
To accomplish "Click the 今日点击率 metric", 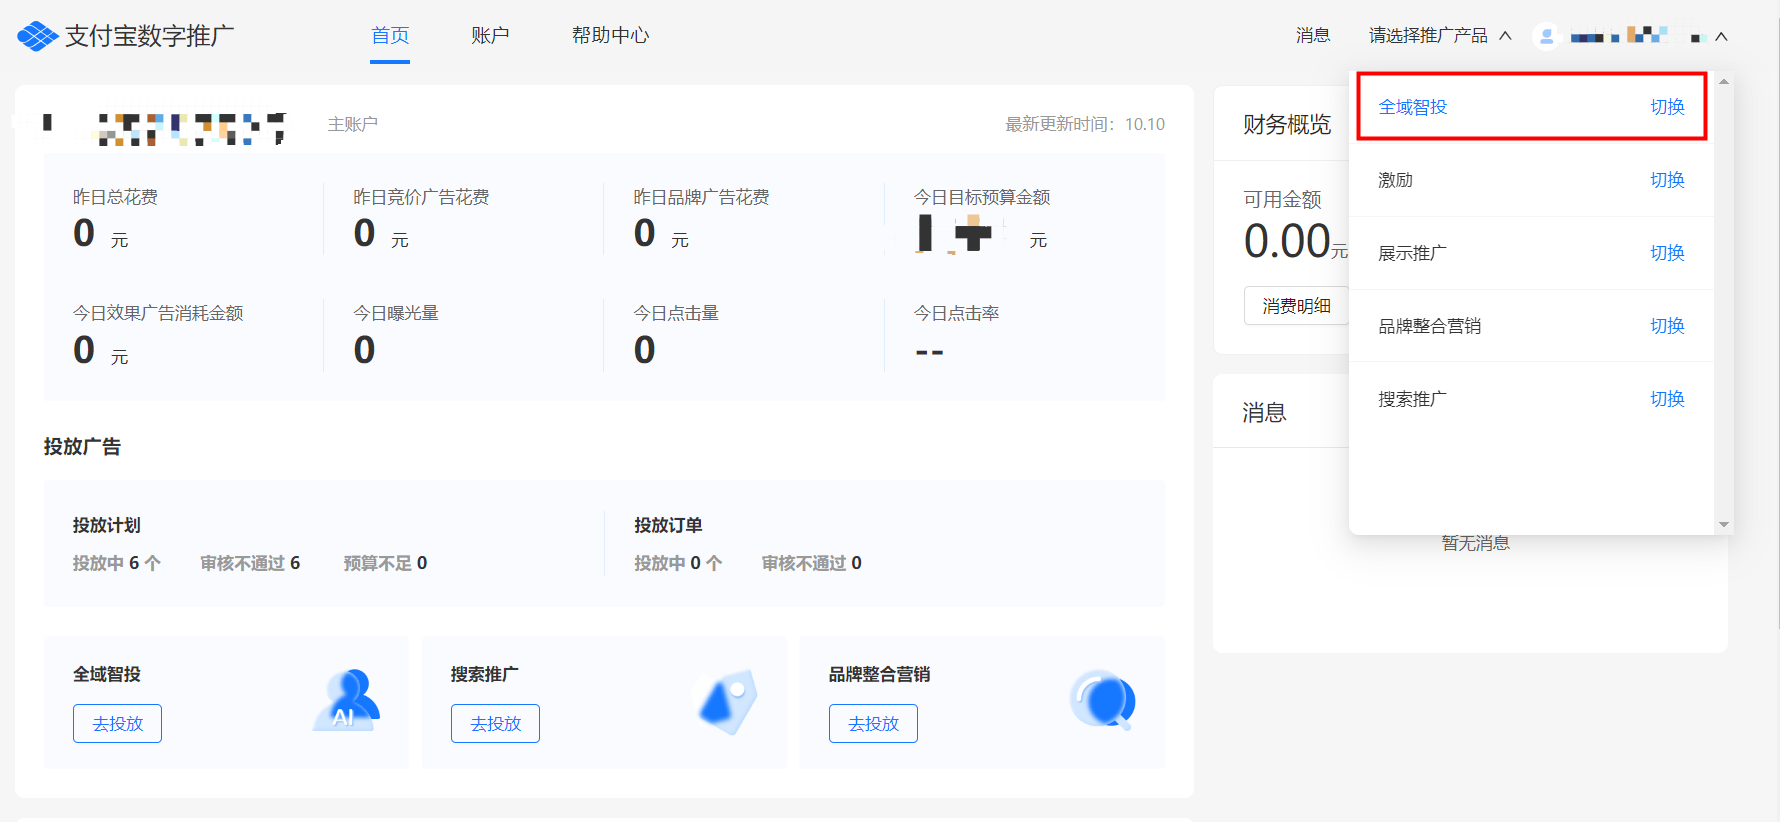I will pos(956,336).
